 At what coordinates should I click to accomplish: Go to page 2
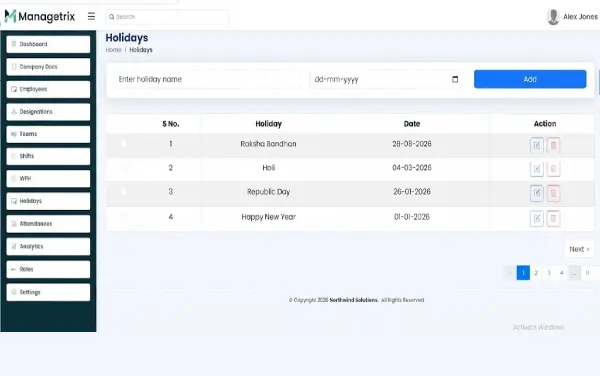tap(536, 273)
